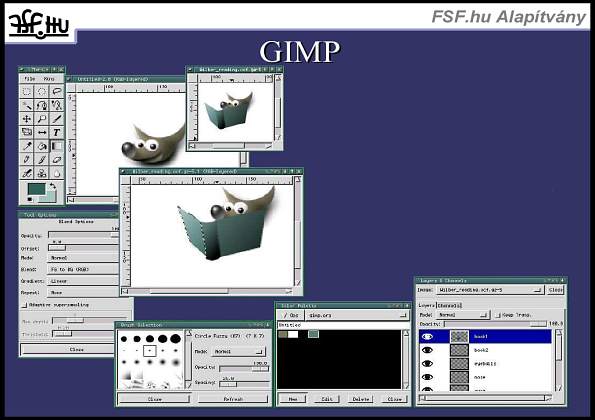Select the Move tool
The width and height of the screenshot is (595, 420).
[27, 119]
